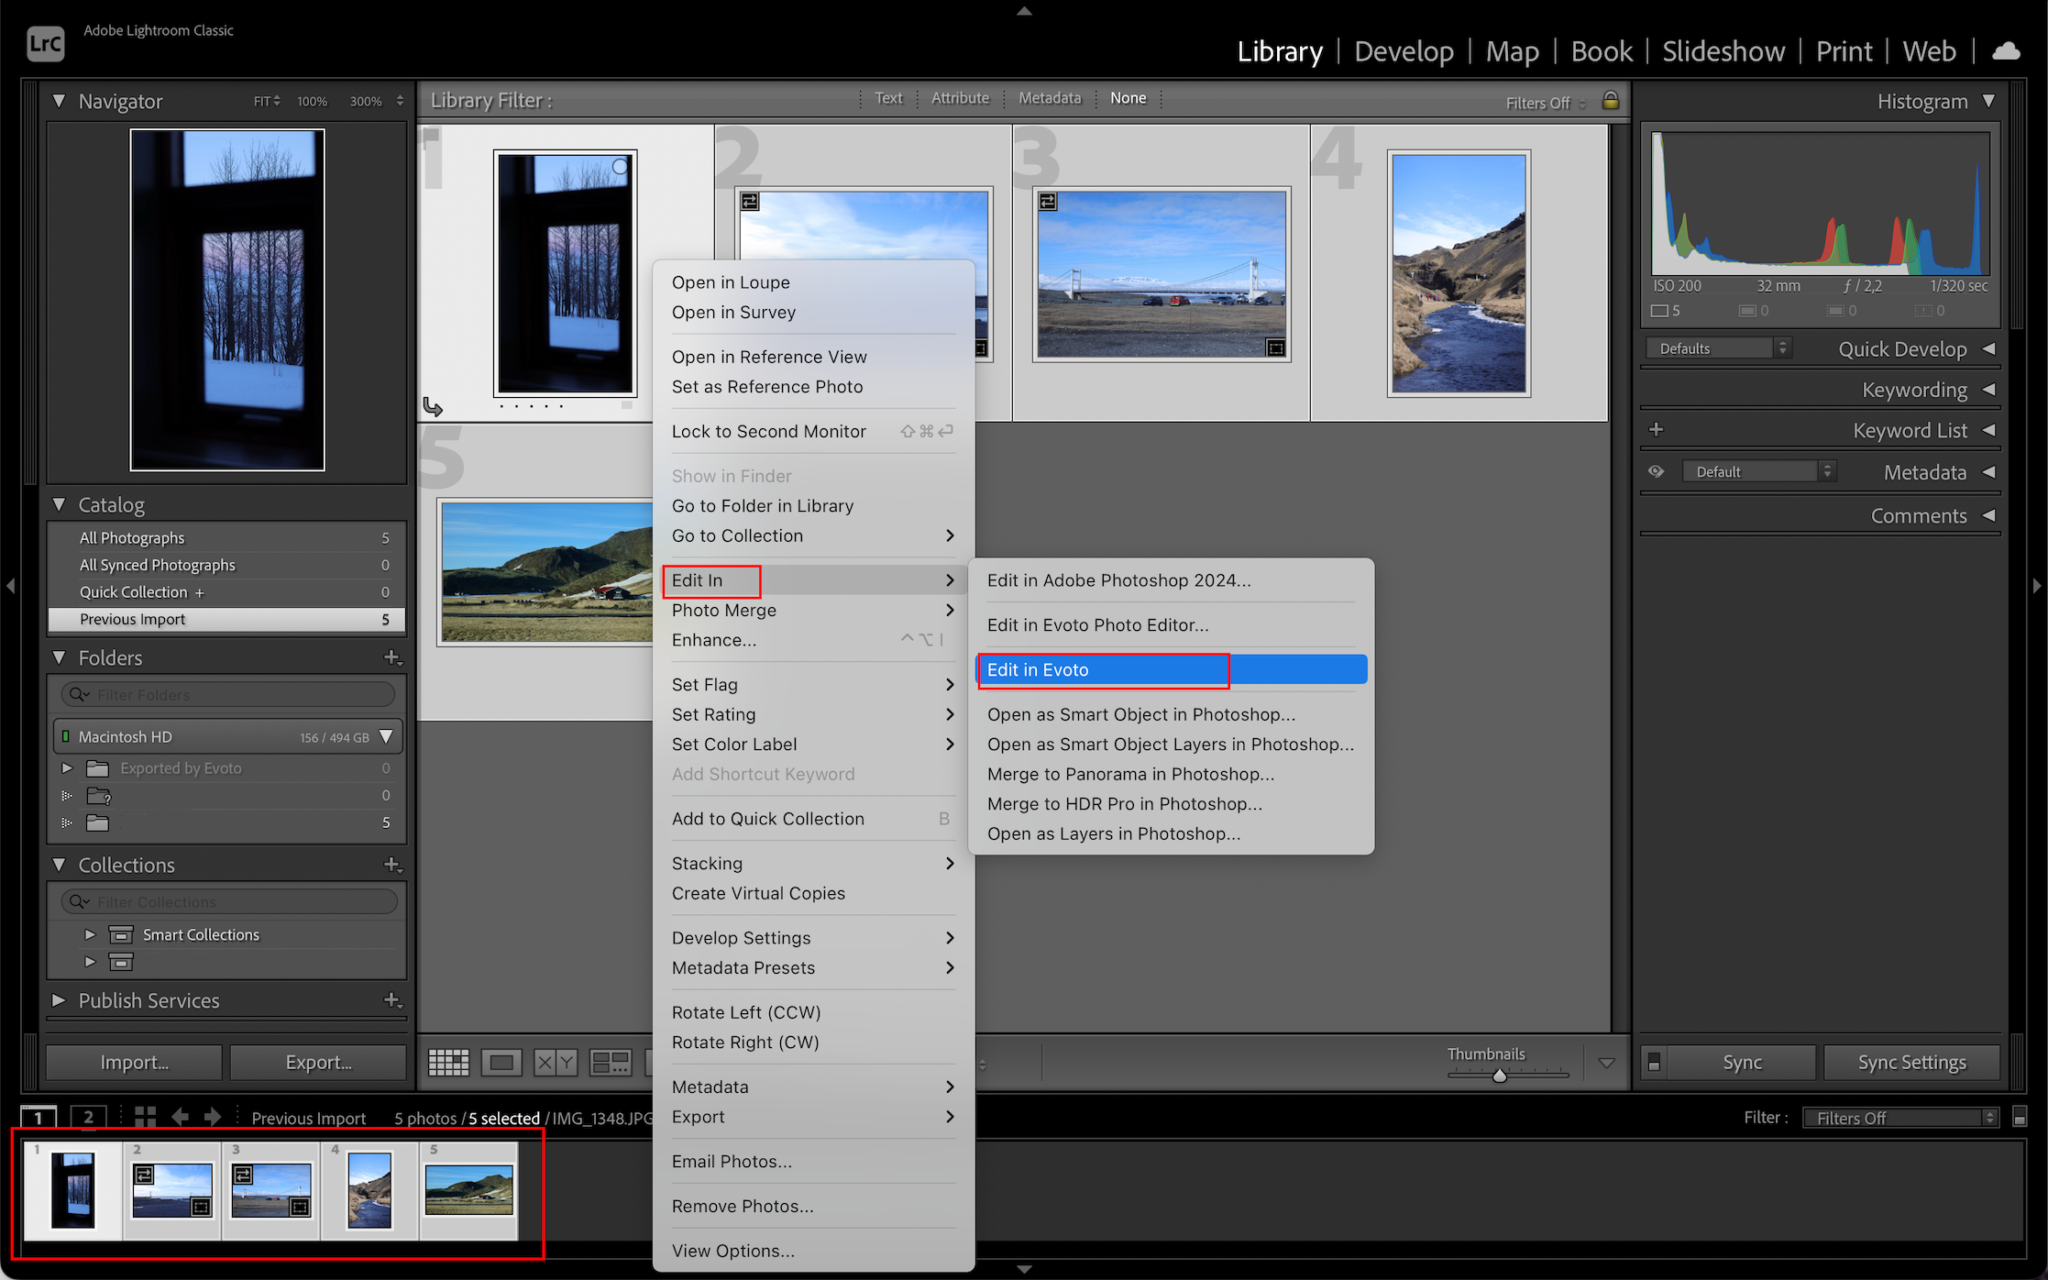
Task: Click the cloud sync status icon
Action: pos(2006,51)
